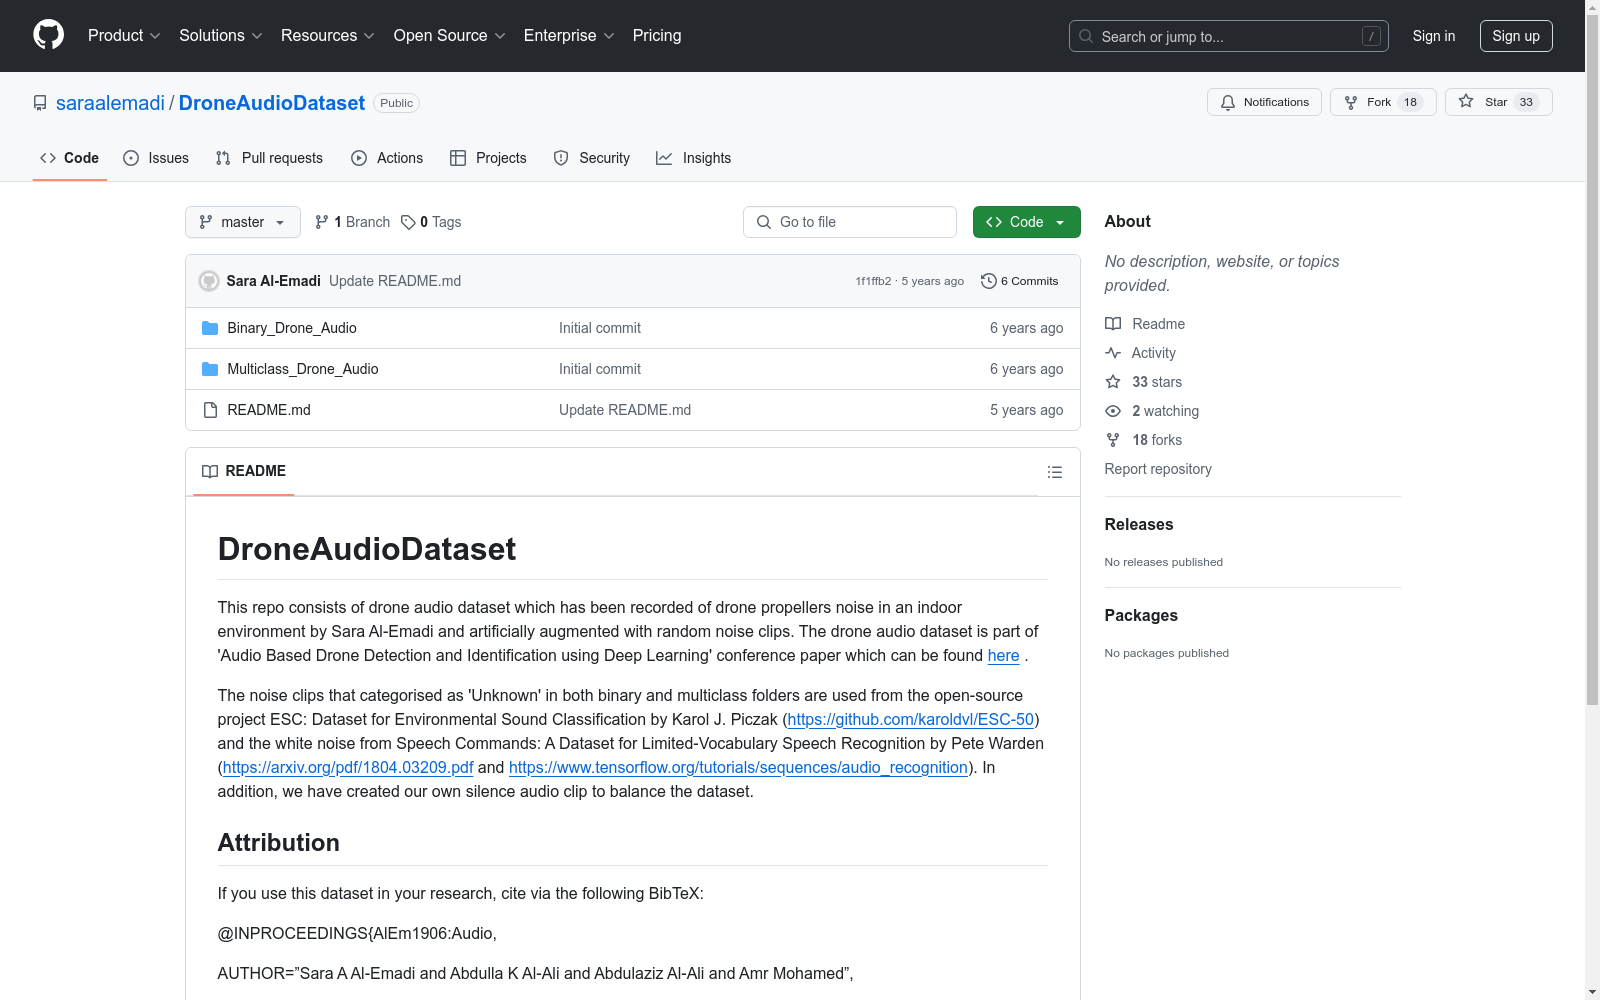Expand the Resources menu

328,35
